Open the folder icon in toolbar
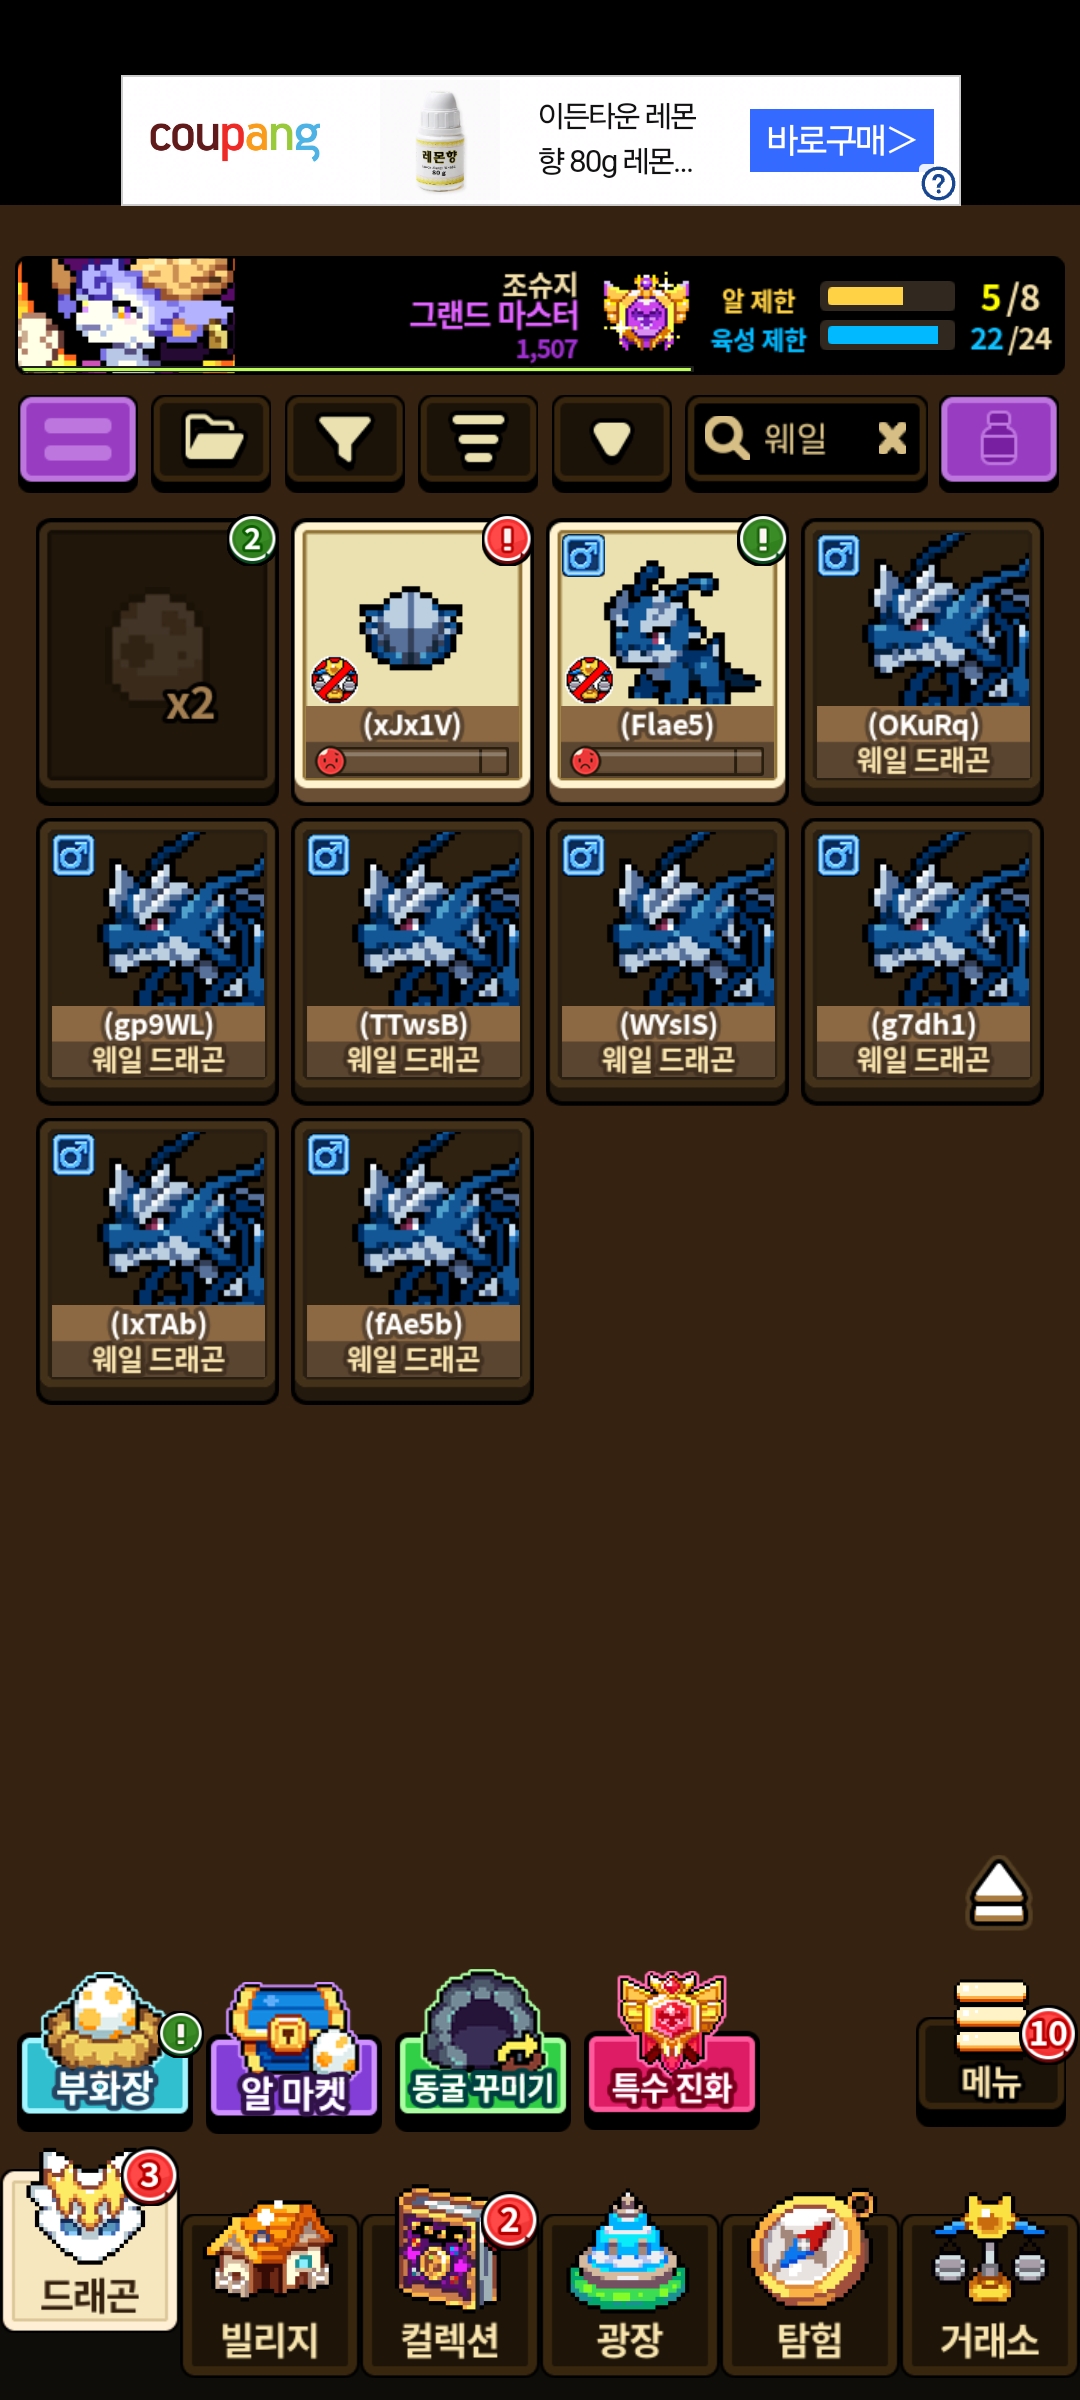 tap(211, 441)
